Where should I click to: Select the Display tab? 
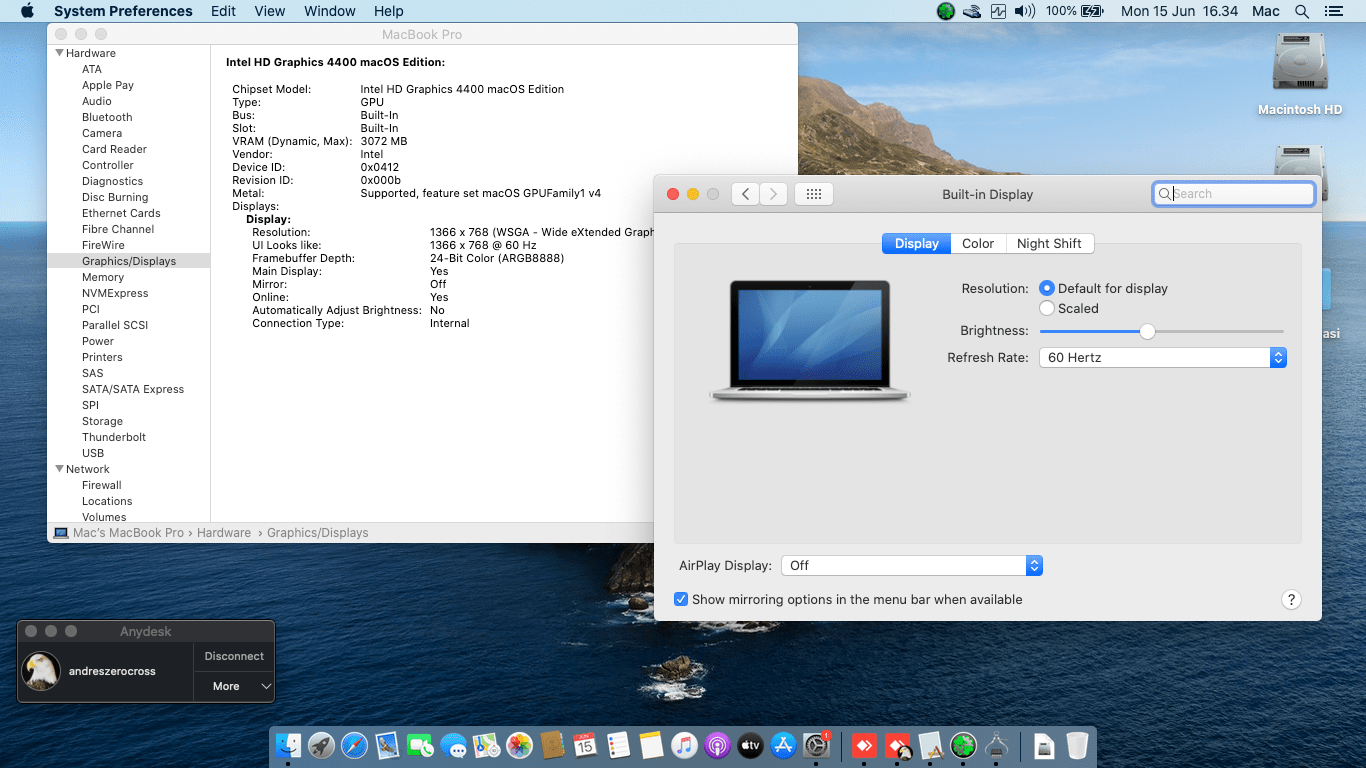916,243
